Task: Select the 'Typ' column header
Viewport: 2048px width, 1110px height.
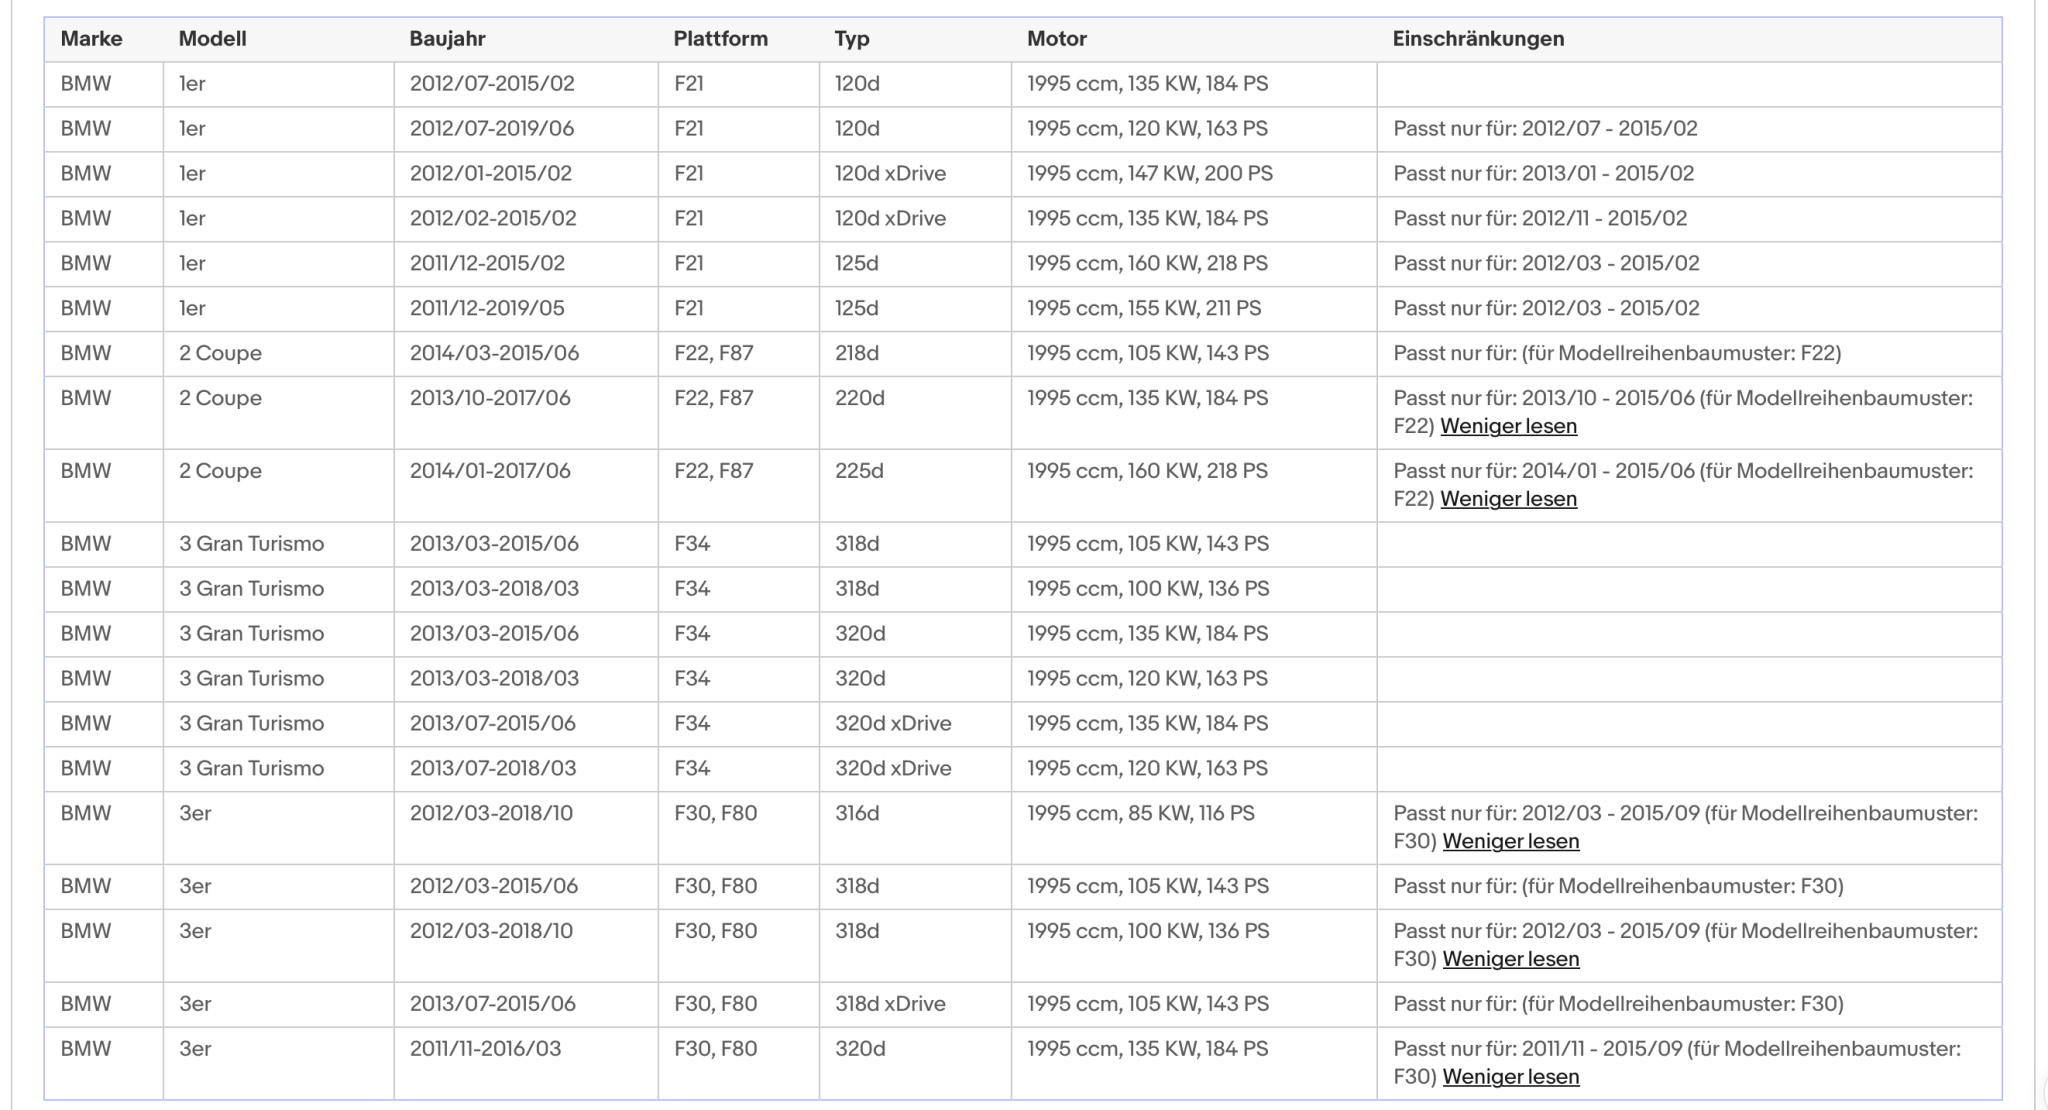Action: click(852, 39)
